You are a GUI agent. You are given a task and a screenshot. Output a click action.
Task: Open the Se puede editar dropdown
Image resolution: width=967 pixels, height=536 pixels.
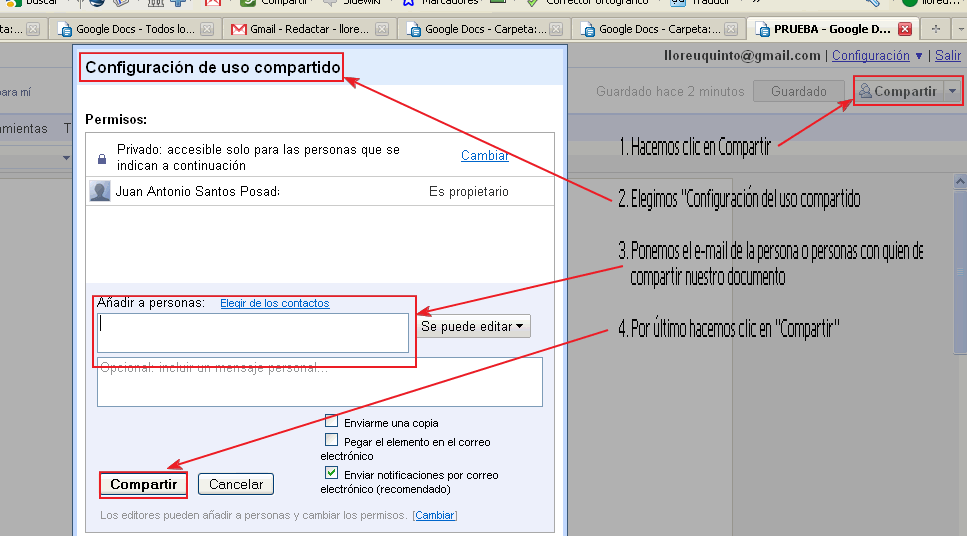point(473,326)
